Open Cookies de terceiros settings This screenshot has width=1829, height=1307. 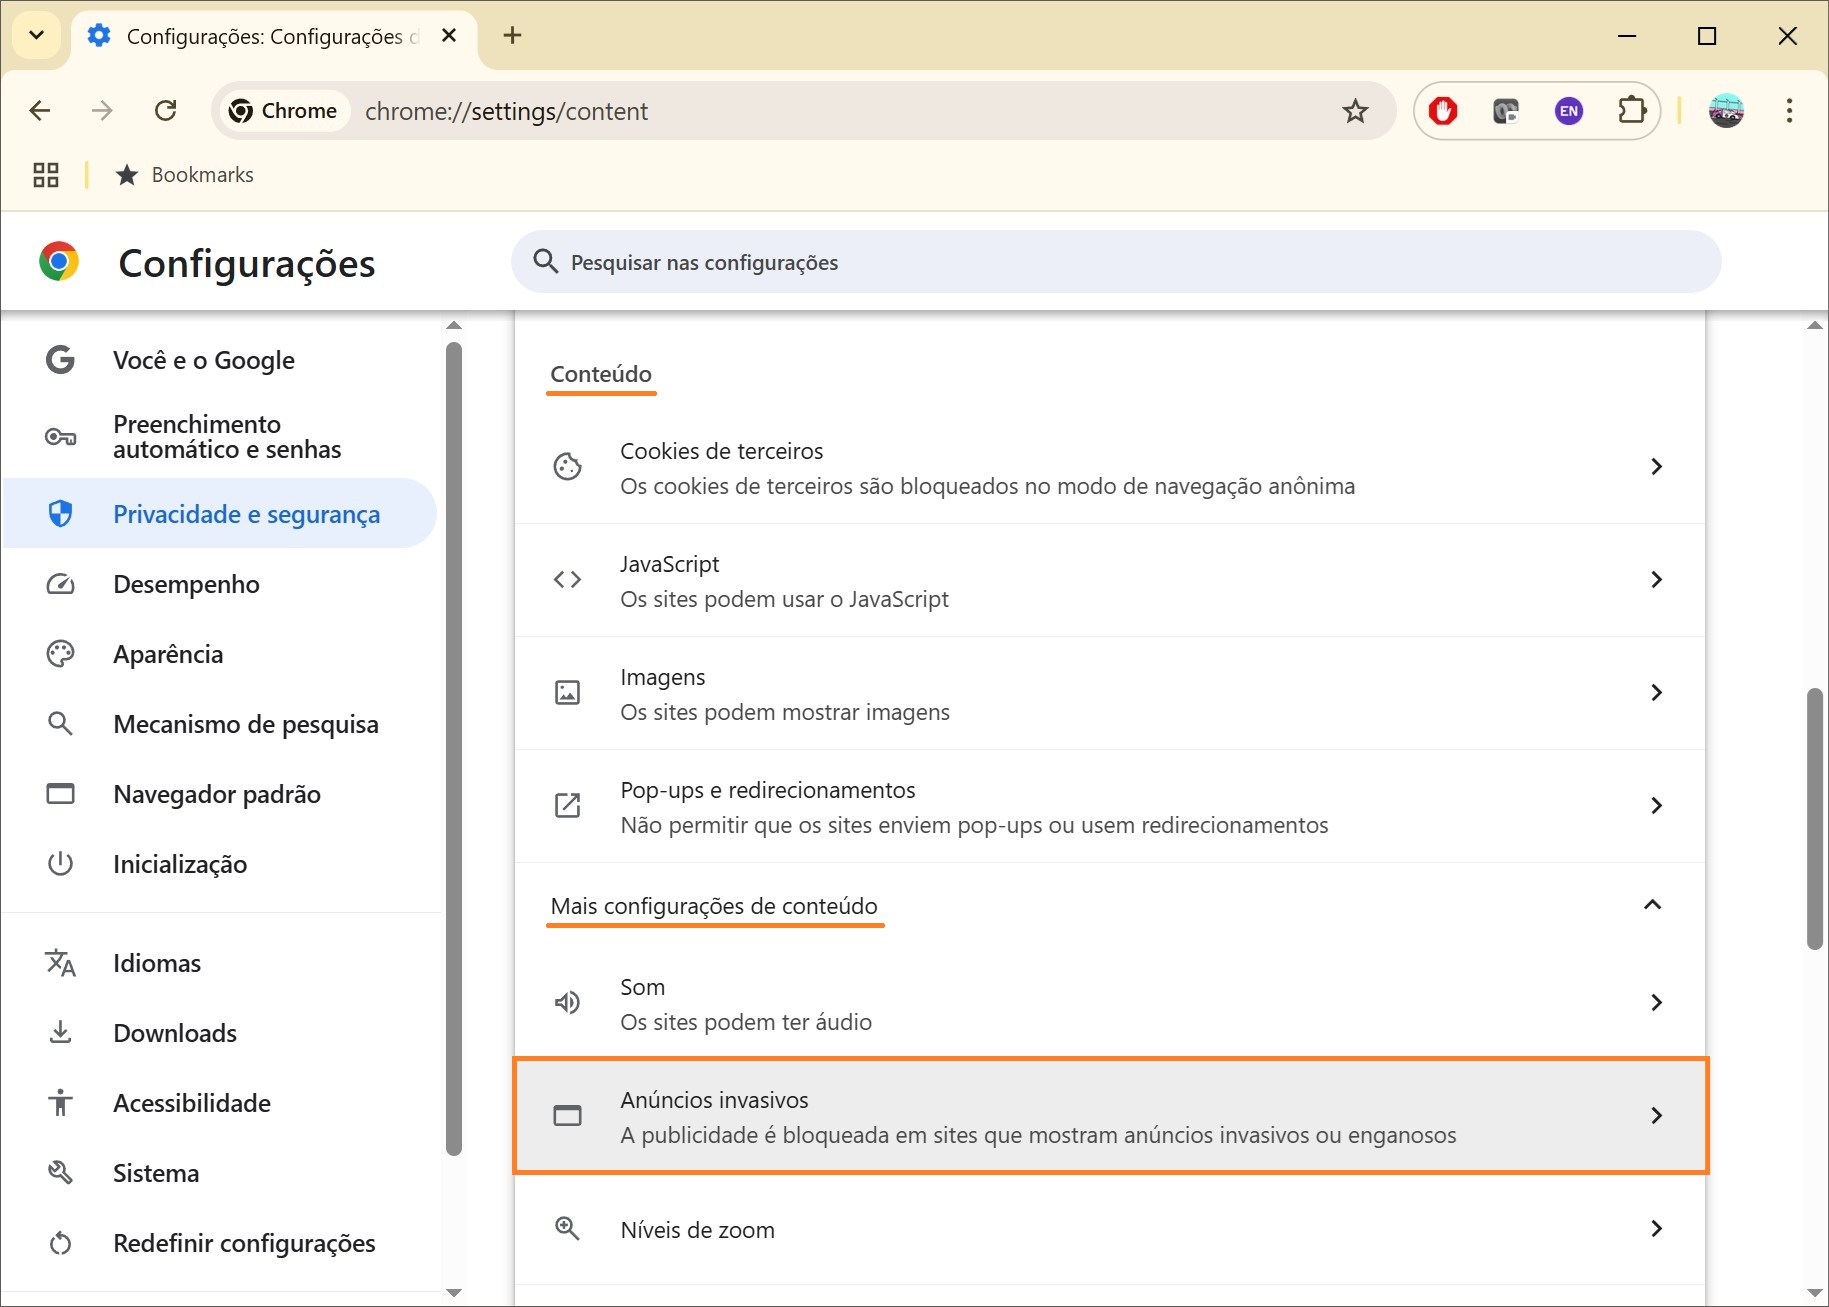pos(1109,467)
